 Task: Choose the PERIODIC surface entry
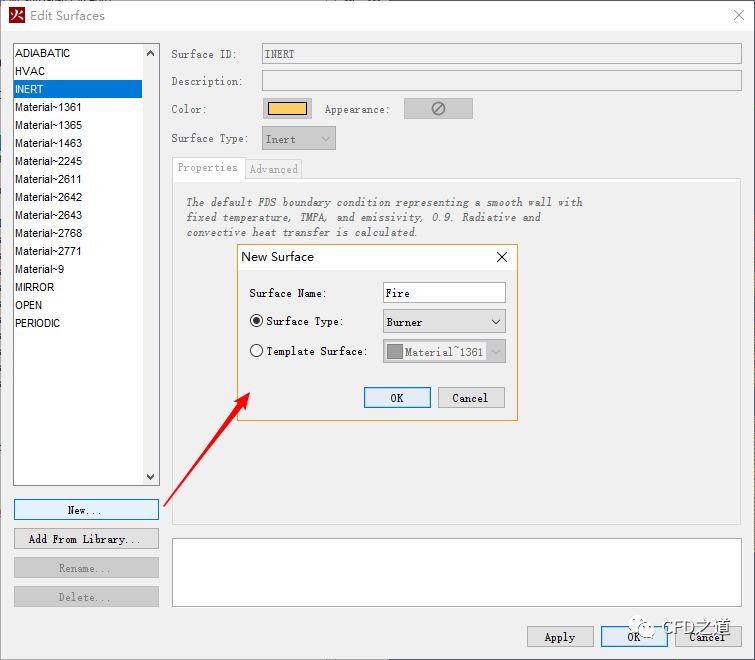(x=38, y=323)
